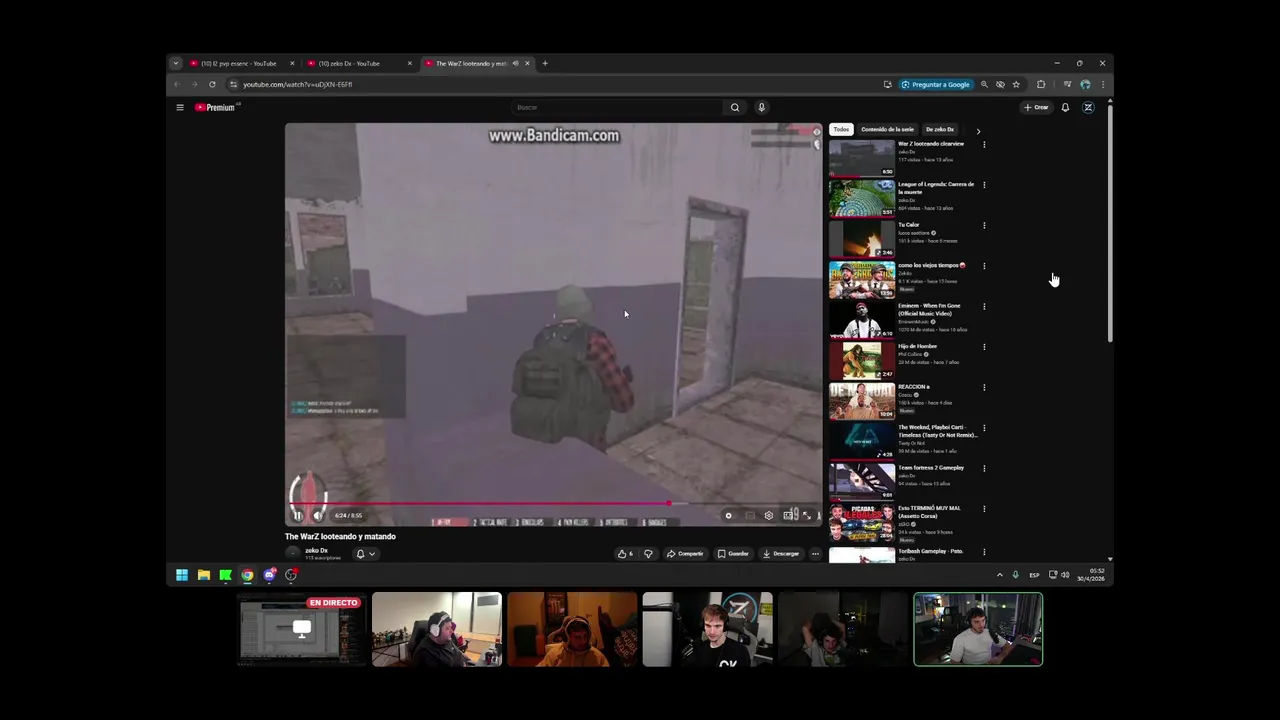
Task: Mute the WarZ browser tab audio icon
Action: [x=515, y=63]
